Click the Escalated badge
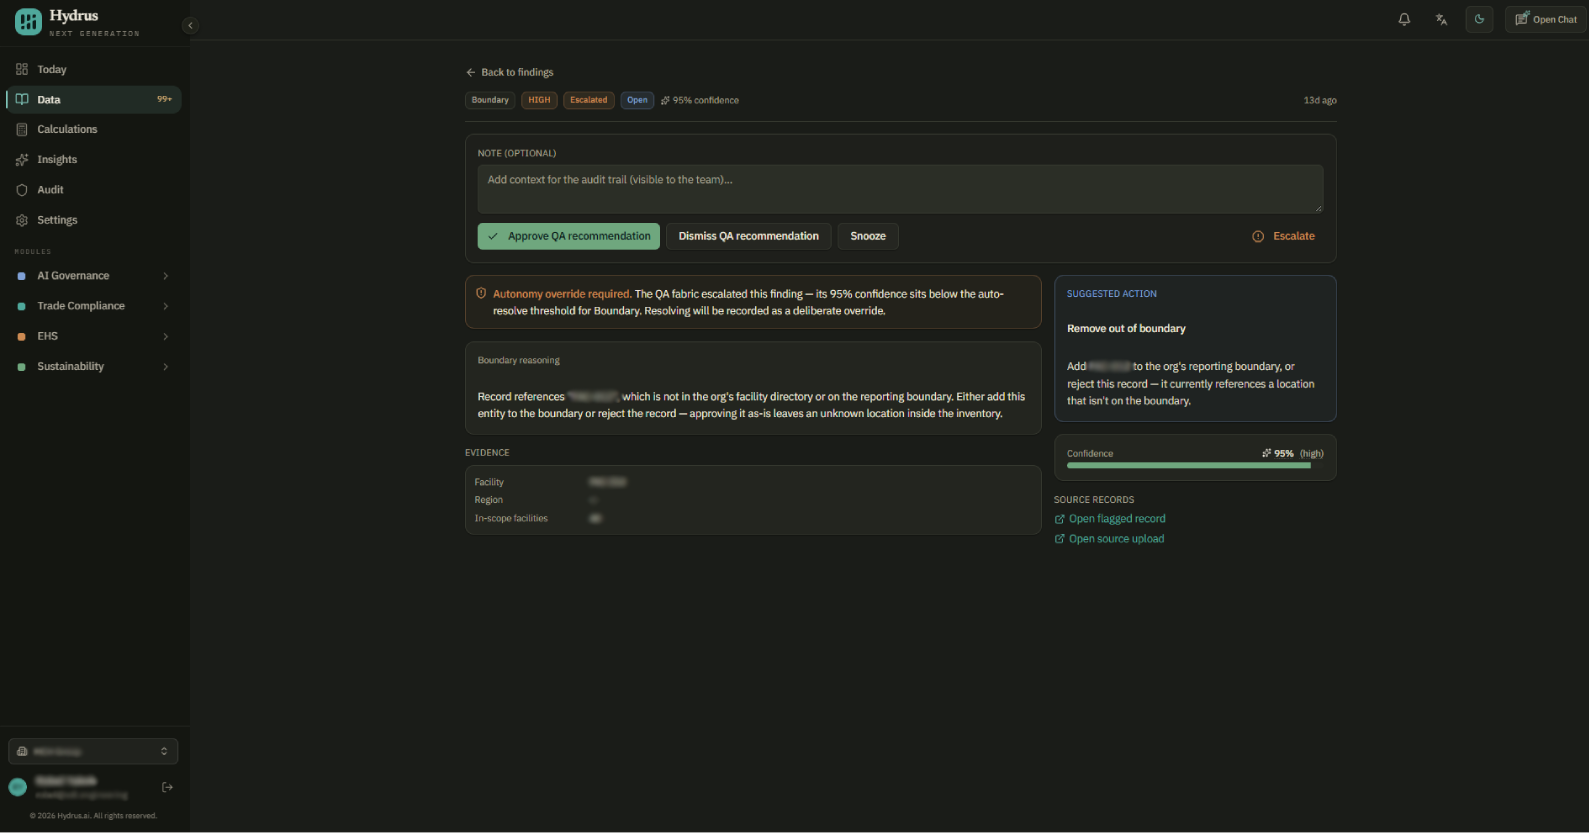The image size is (1589, 833). click(x=589, y=100)
